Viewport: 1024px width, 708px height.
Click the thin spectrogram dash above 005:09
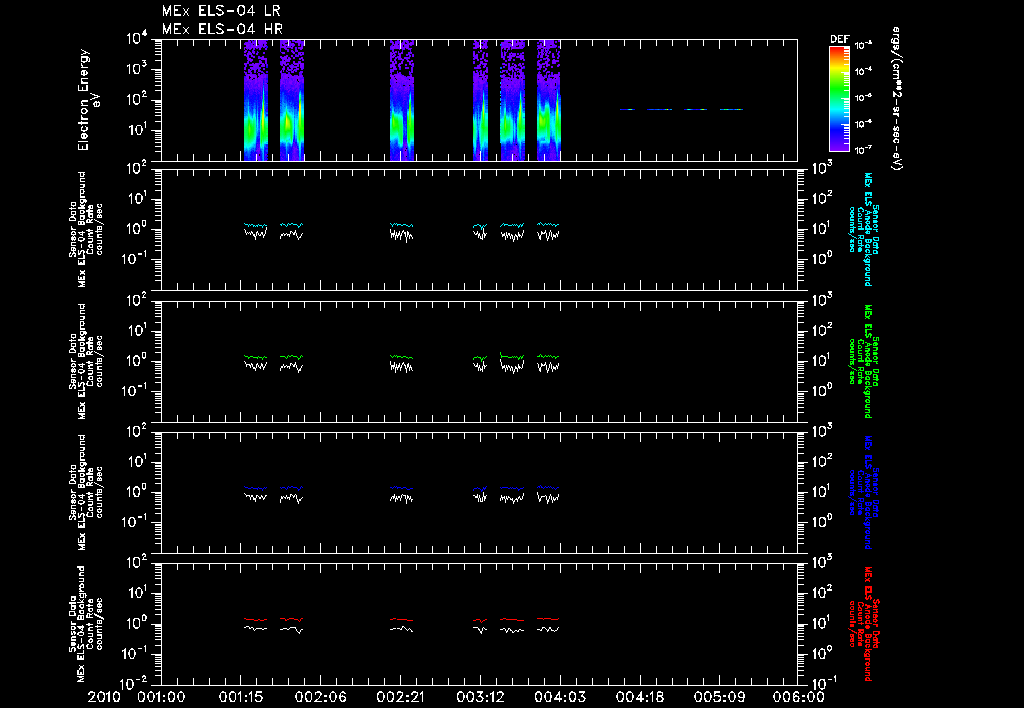tap(731, 110)
